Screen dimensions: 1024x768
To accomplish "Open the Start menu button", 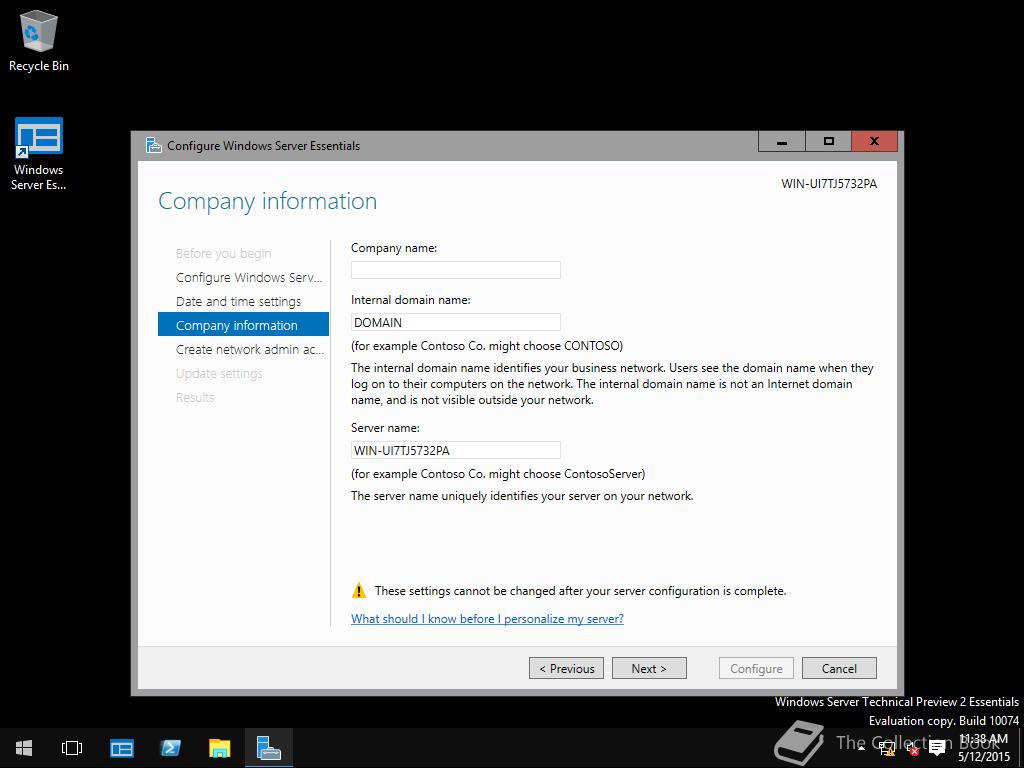I will (x=24, y=748).
